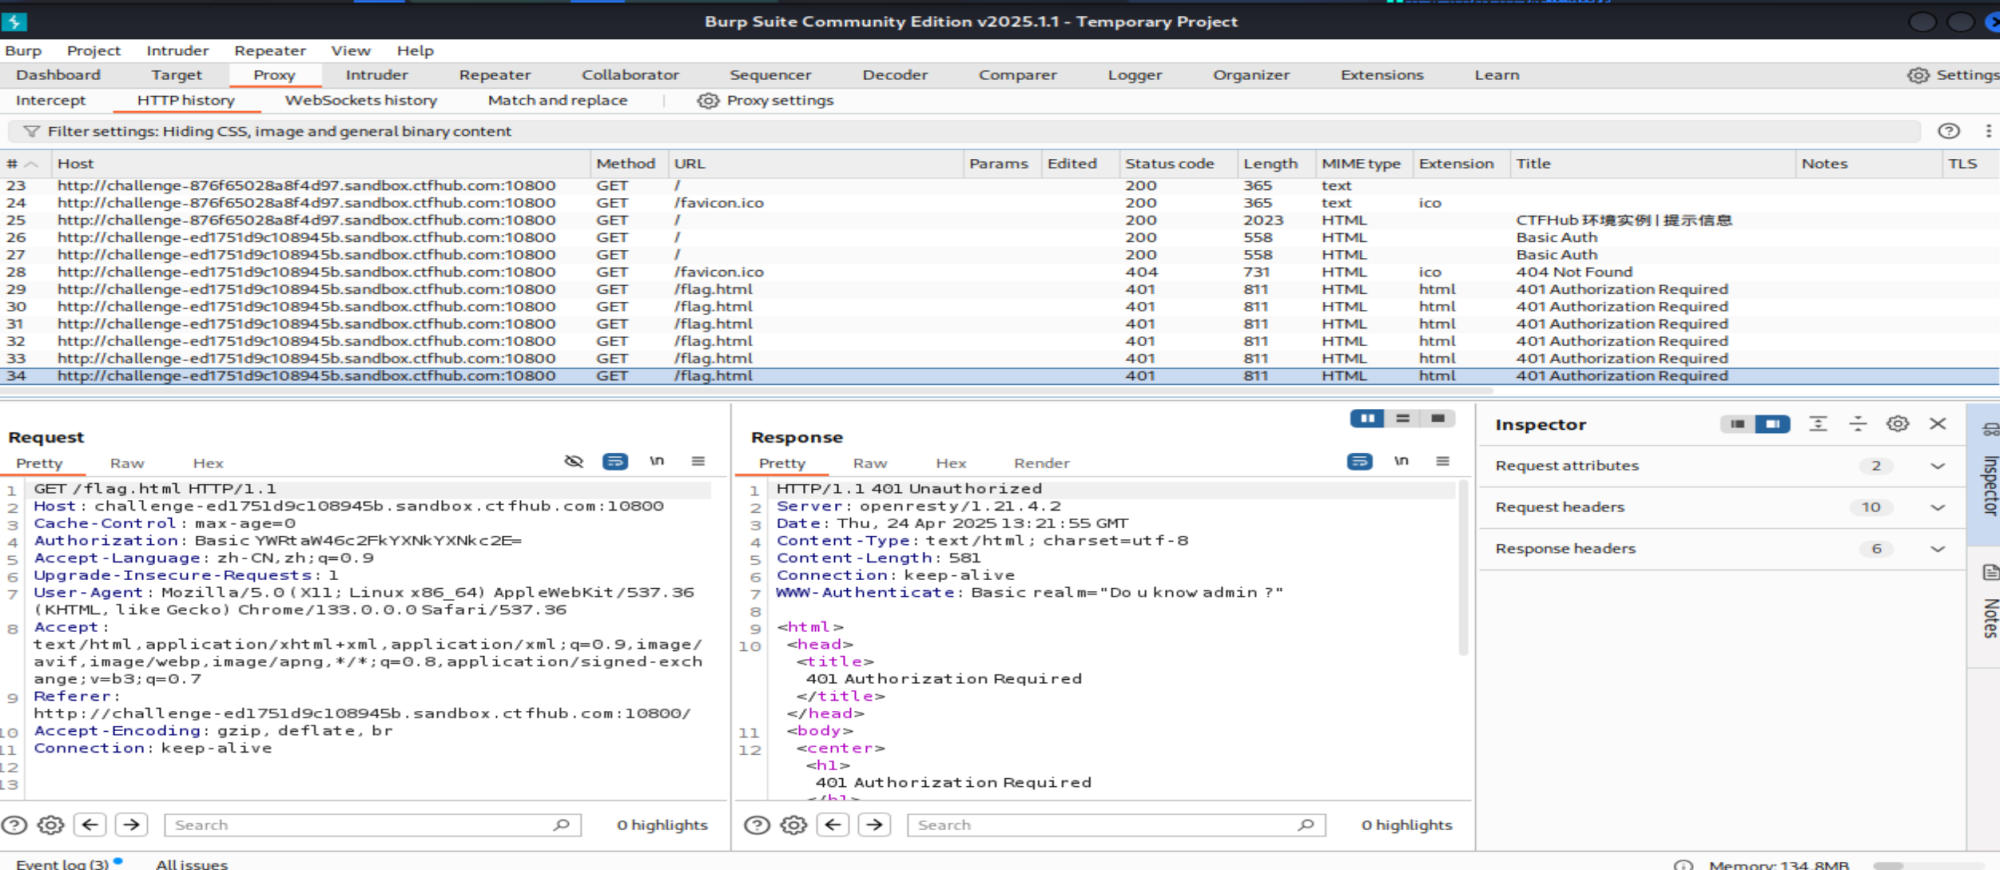Toggle \n newline display in Response pane

pos(1401,461)
